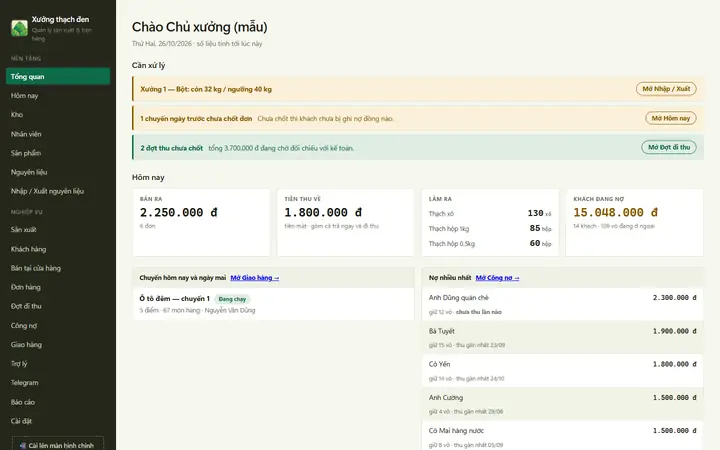This screenshot has height=450, width=720.
Task: Follow the Mở Giao hàng link
Action: coord(255,278)
